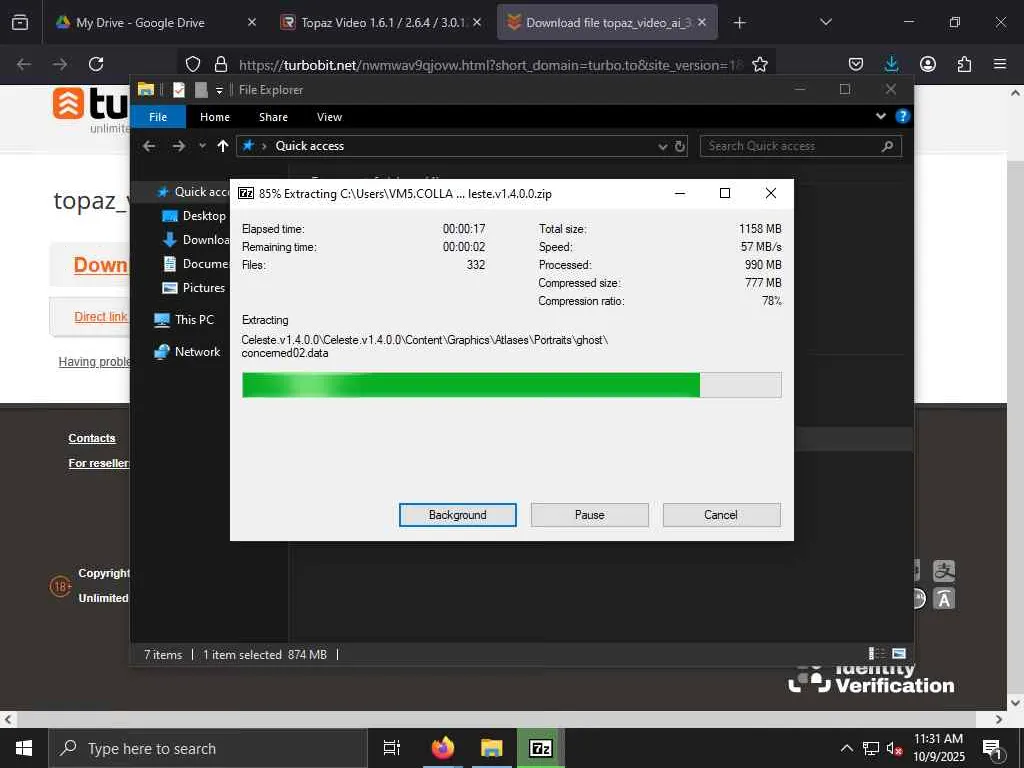The width and height of the screenshot is (1024, 768).
Task: Select Desktop in navigation pane
Action: pyautogui.click(x=195, y=216)
